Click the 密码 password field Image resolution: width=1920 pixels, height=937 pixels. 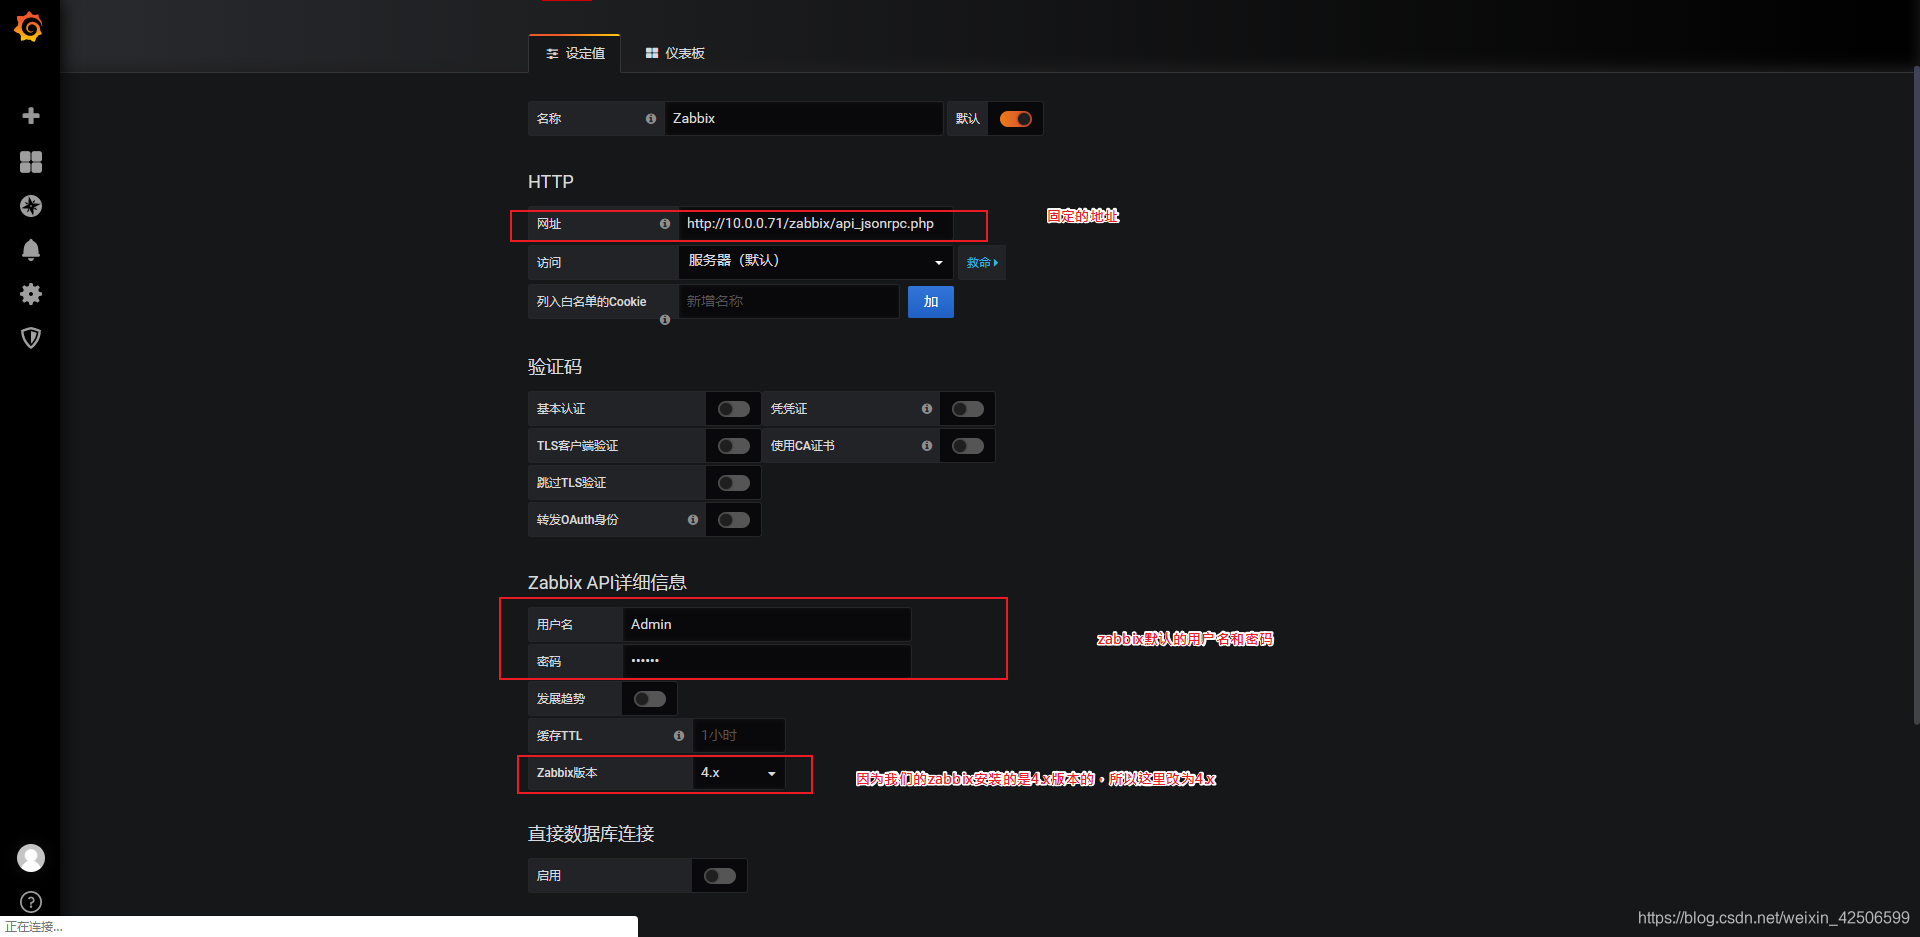click(x=767, y=662)
